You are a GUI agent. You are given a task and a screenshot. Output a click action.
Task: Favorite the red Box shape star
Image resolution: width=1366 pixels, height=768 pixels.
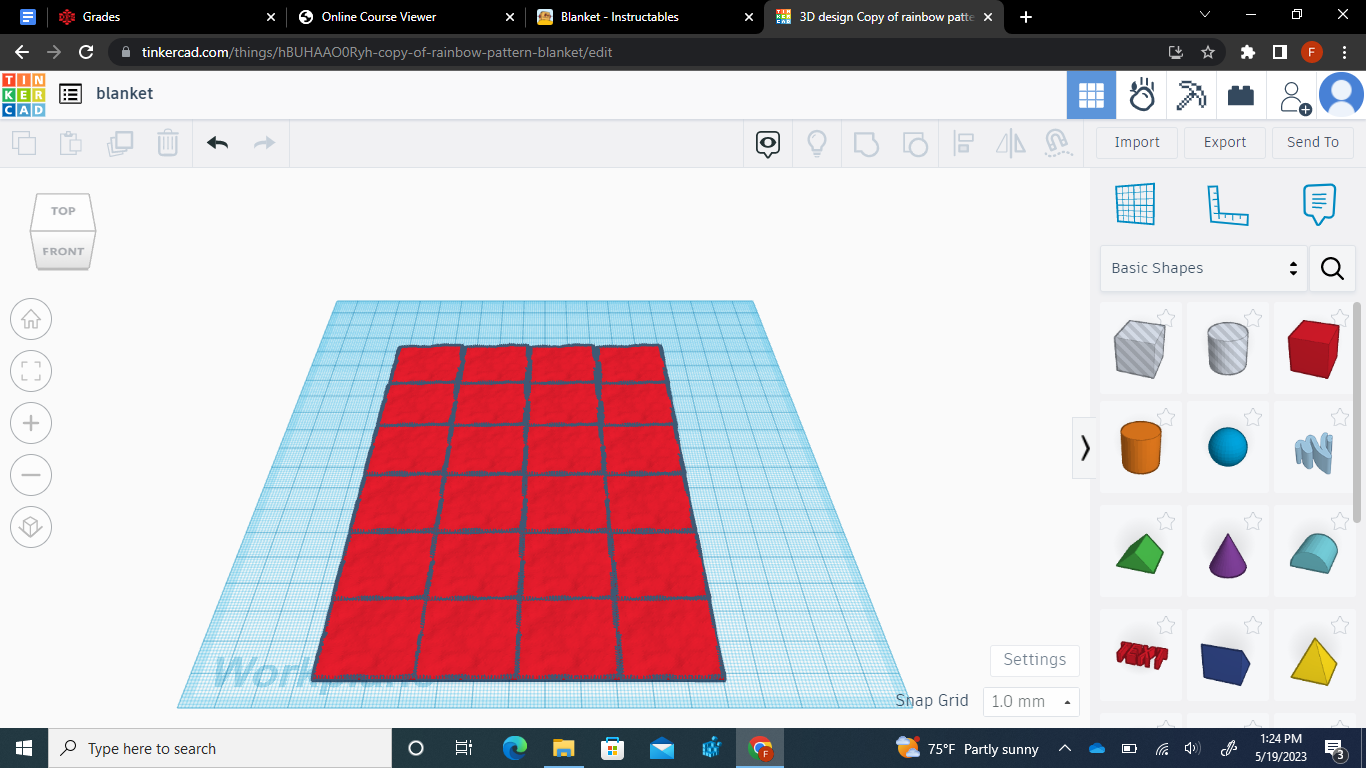click(x=1340, y=318)
